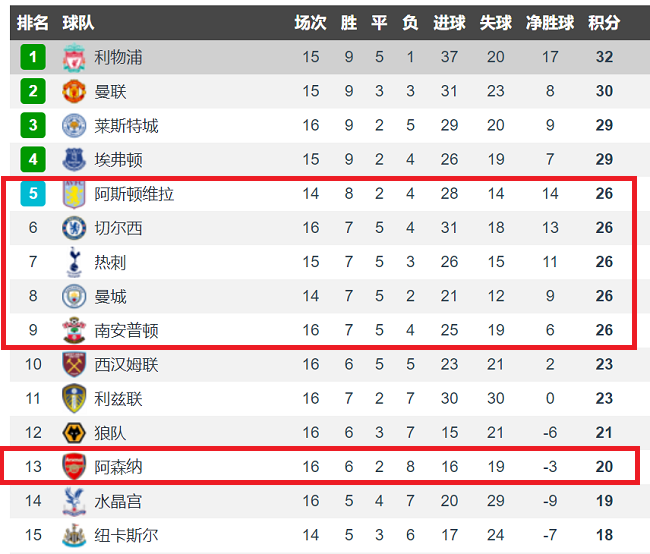Click the green rank 1 badge
This screenshot has height=554, width=650.
tap(33, 57)
